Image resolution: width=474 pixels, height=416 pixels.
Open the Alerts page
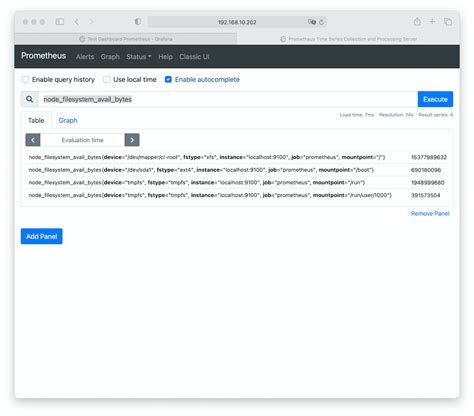point(85,57)
